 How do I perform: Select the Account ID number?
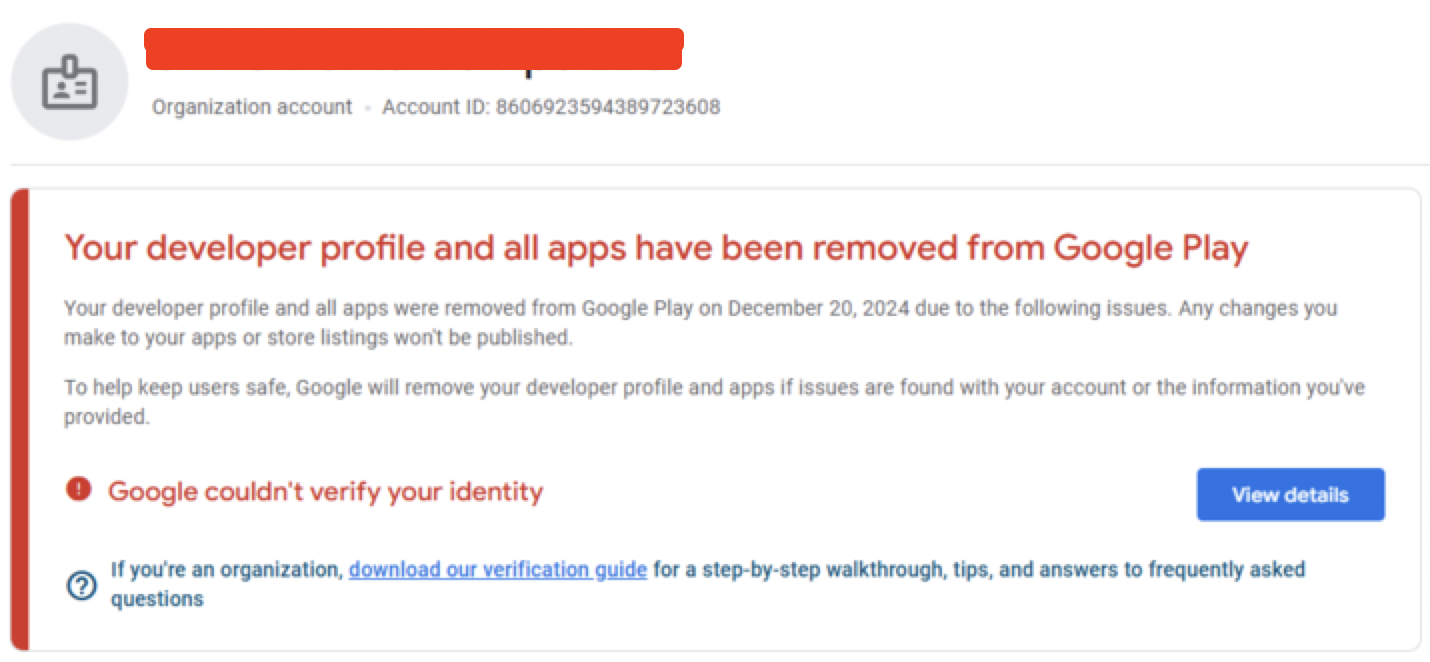pyautogui.click(x=608, y=107)
